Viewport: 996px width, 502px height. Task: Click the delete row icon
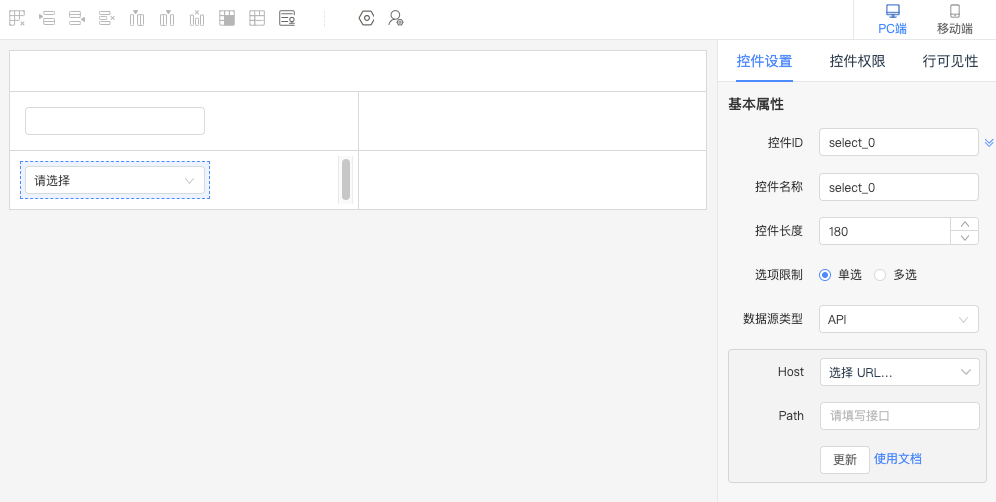coord(107,18)
